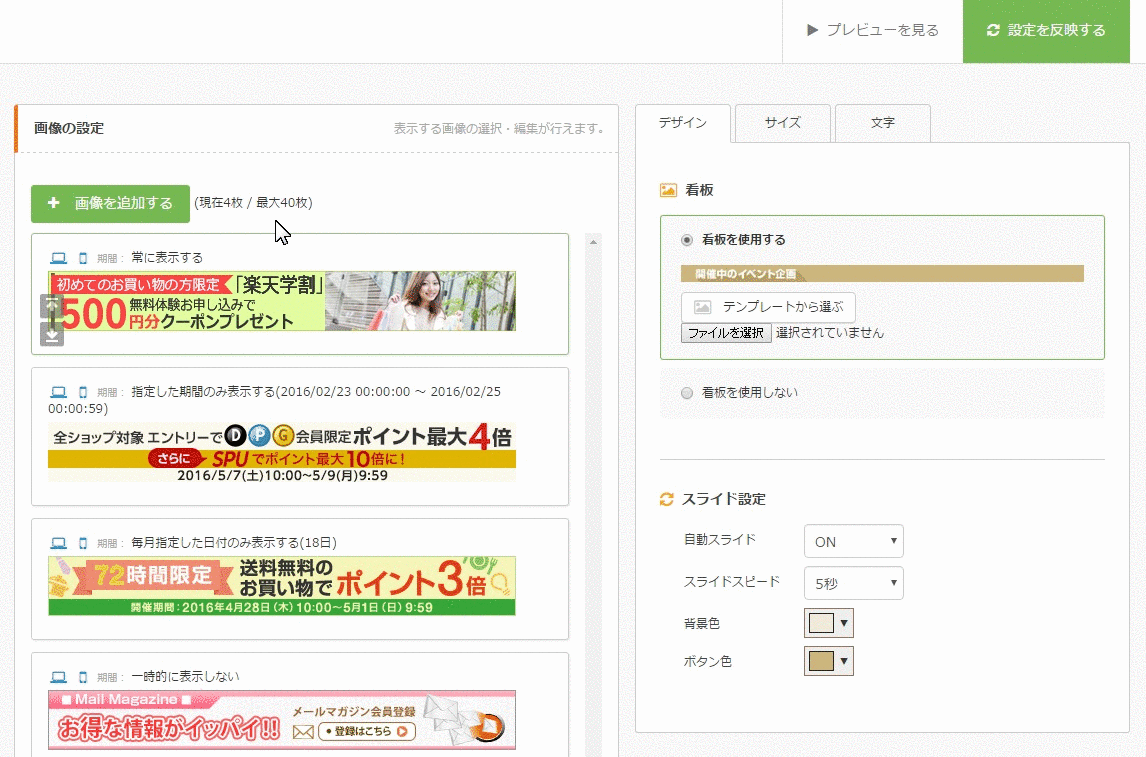Screen dimensions: 1146x757
Task: Click the プレビューを見る button
Action: click(x=873, y=31)
